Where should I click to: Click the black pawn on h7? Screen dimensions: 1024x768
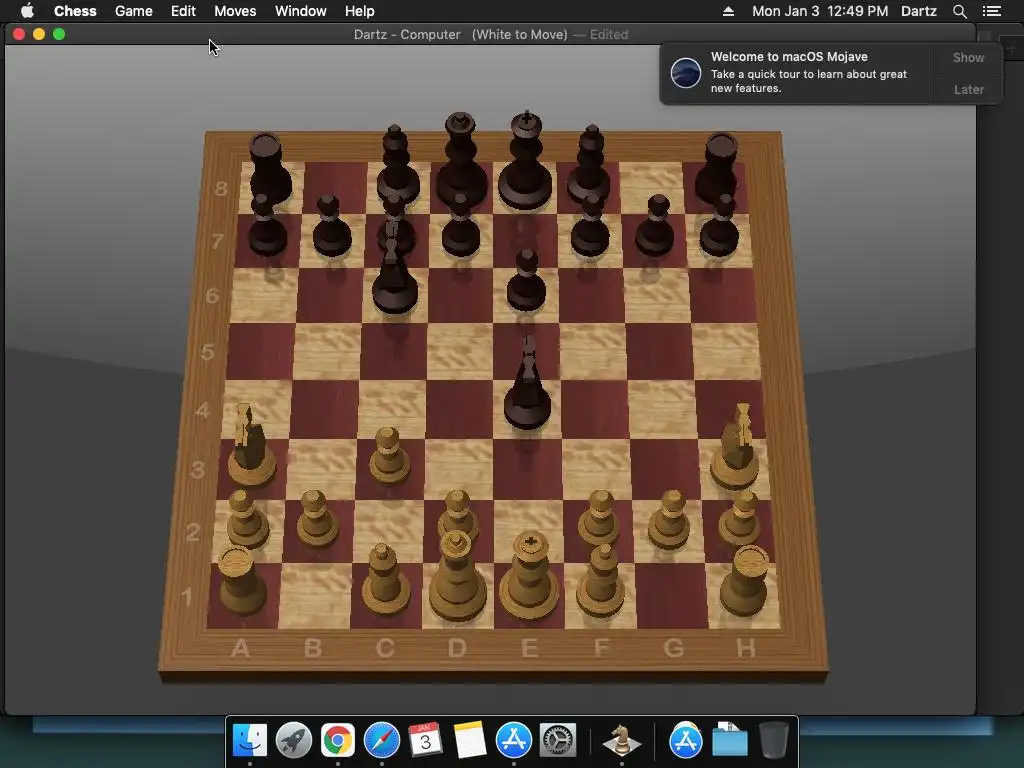720,227
